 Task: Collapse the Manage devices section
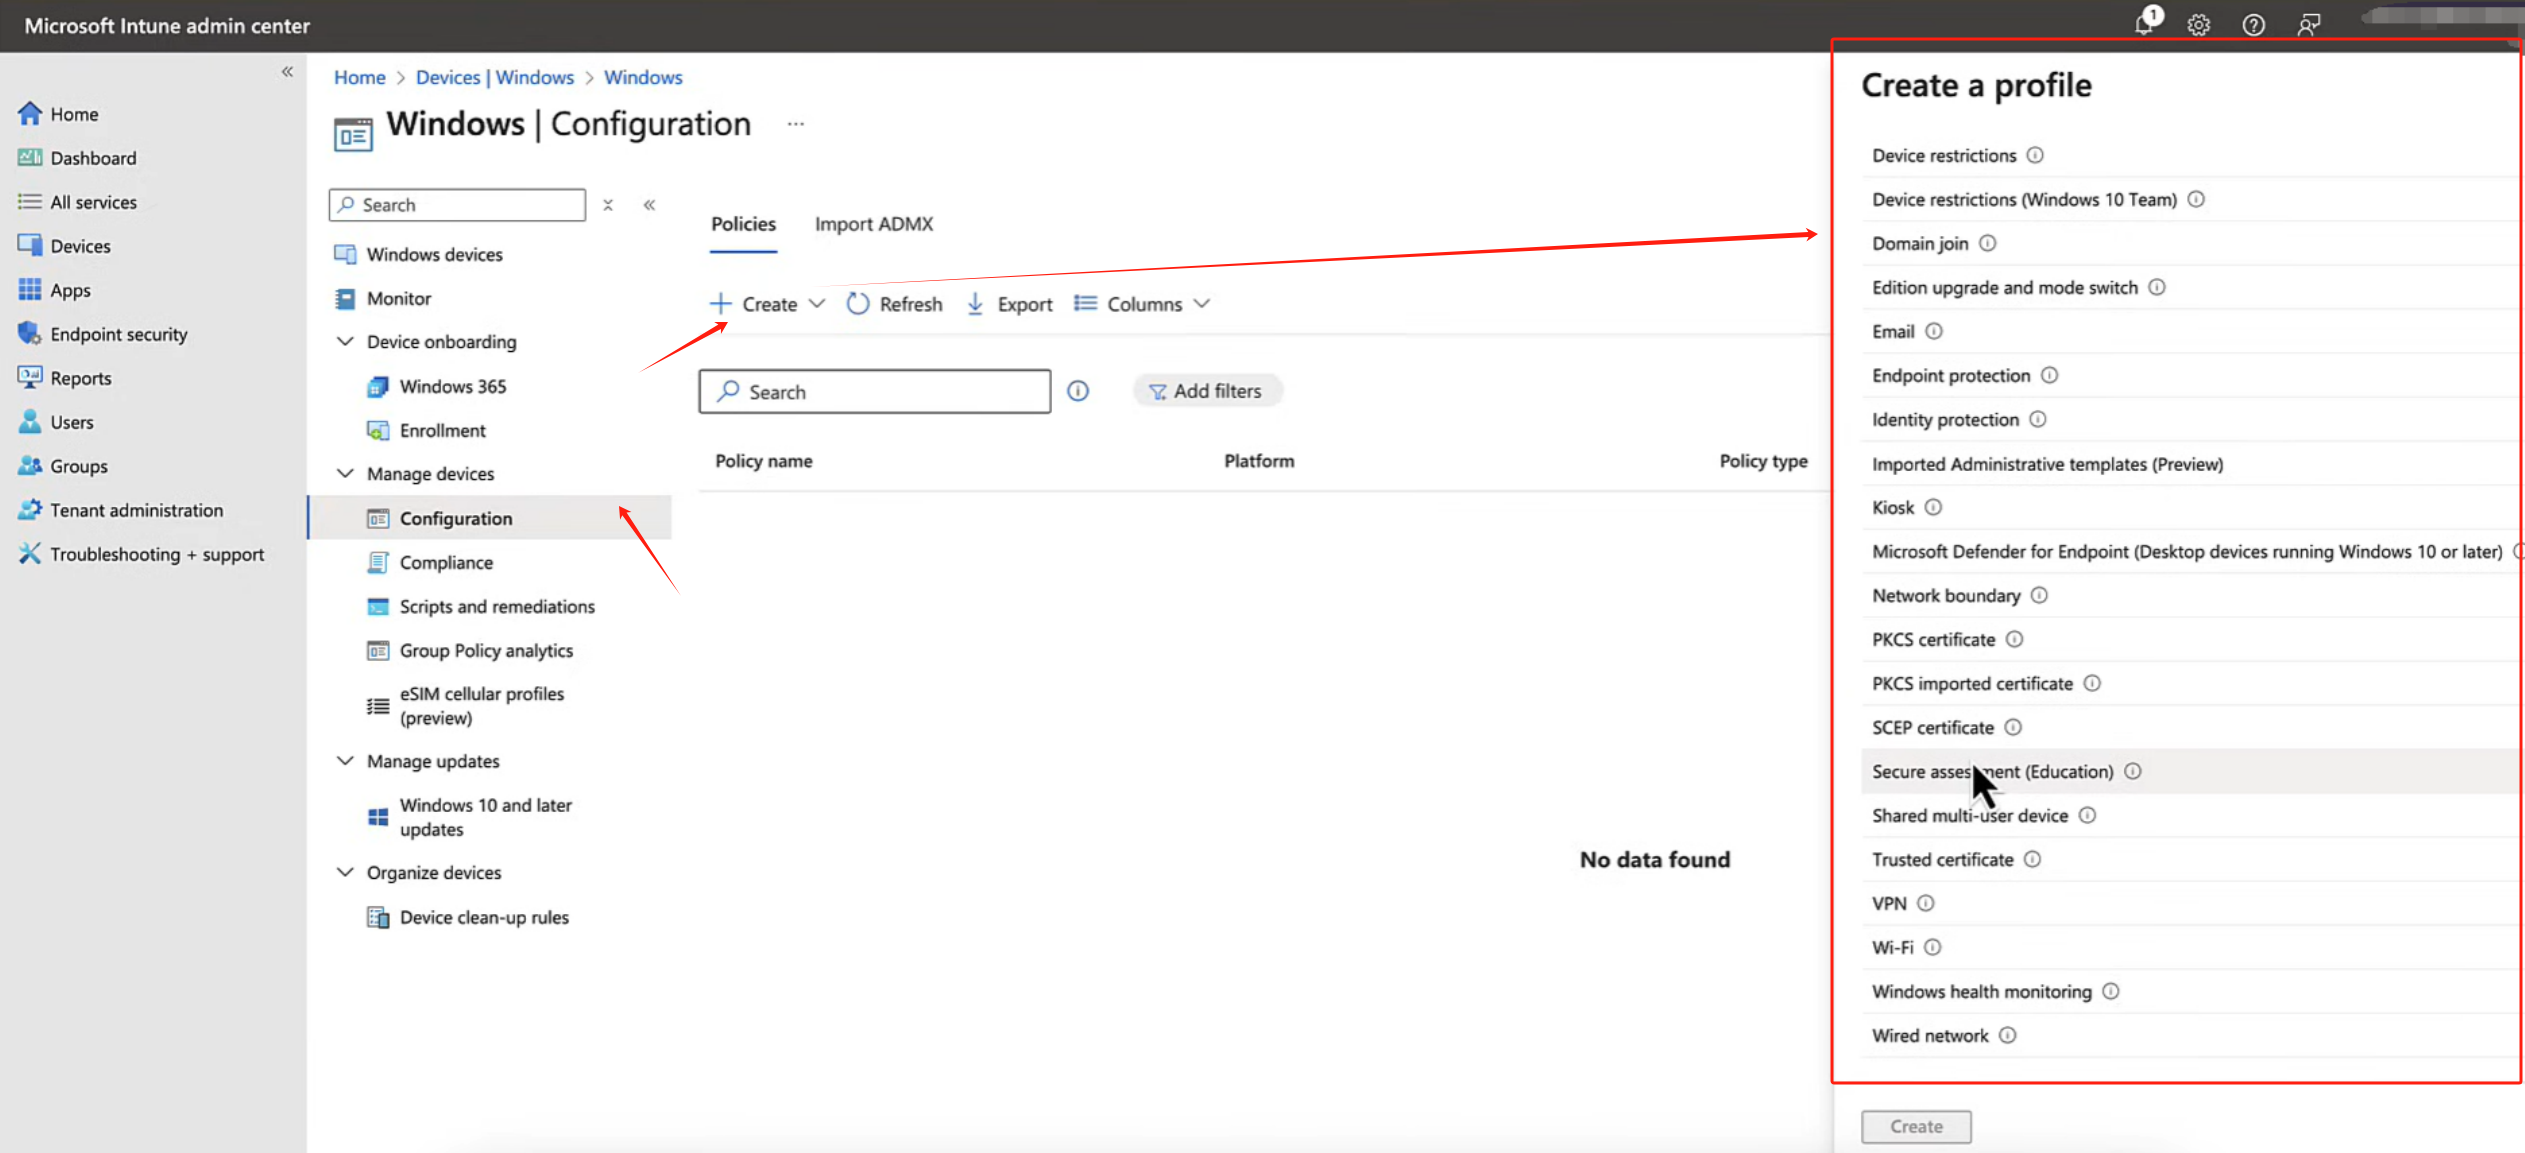[345, 473]
